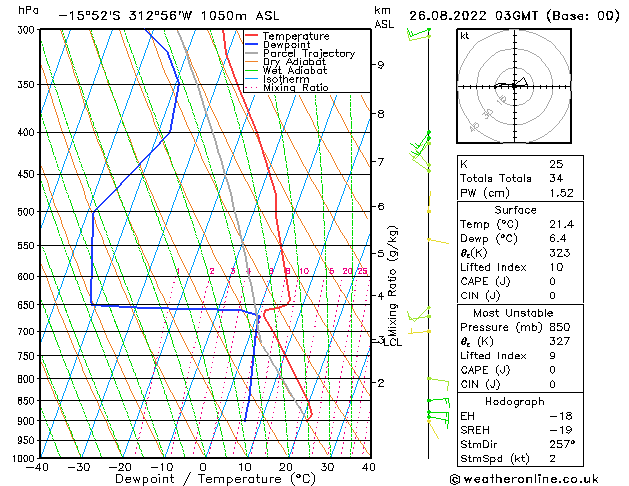The height and width of the screenshot is (486, 629).
Task: Click the 300 hPa pressure axis label
Action: 27,30
